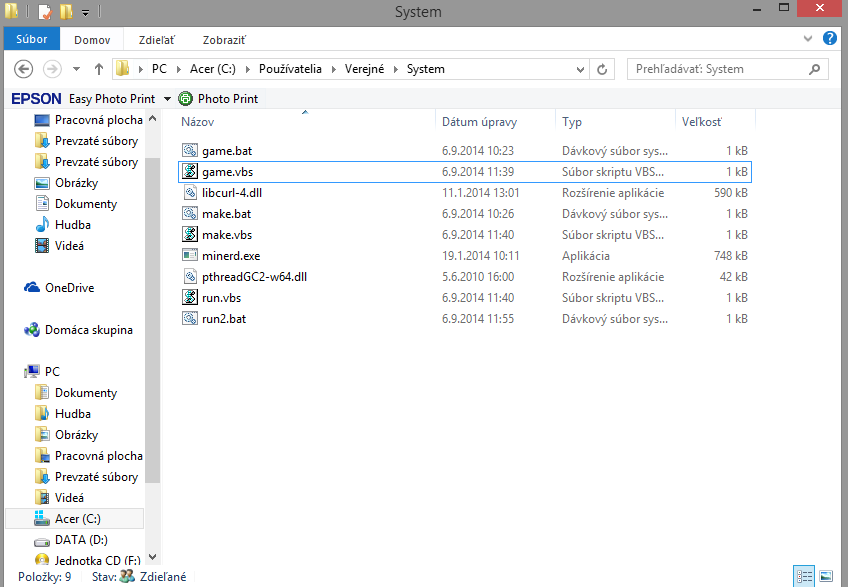Open the Domov ribbon tab

pos(92,40)
